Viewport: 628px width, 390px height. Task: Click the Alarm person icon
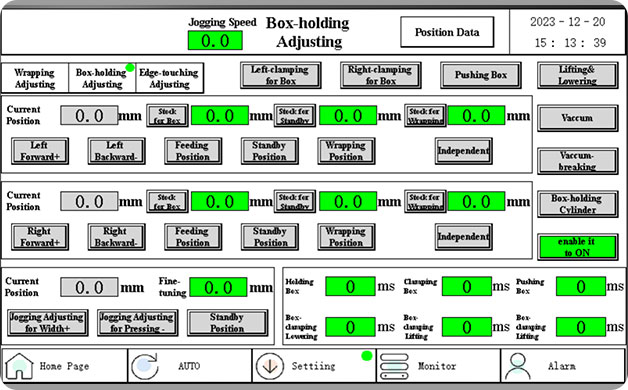pos(518,366)
